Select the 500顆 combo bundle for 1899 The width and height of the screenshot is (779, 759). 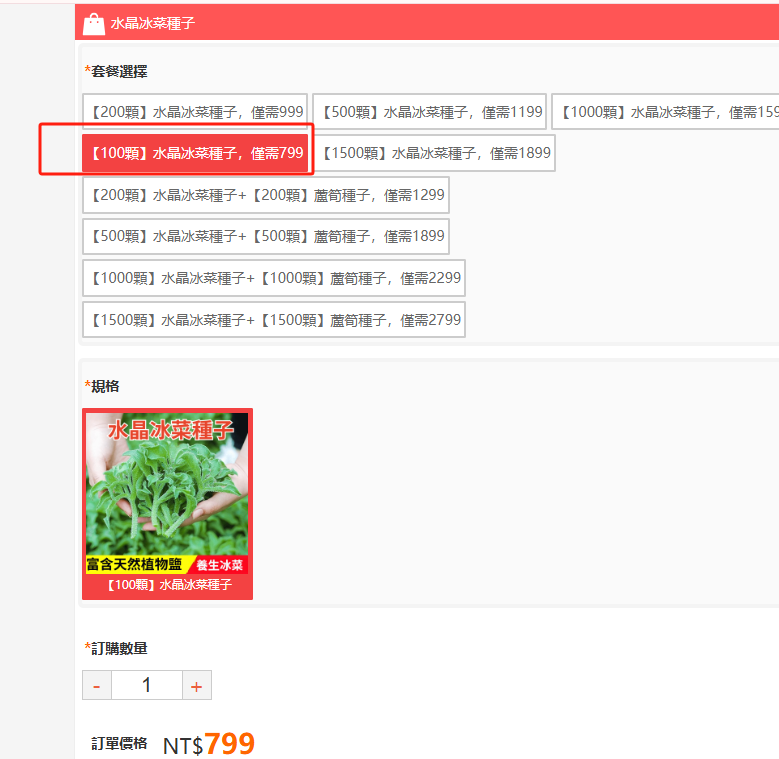click(x=266, y=236)
